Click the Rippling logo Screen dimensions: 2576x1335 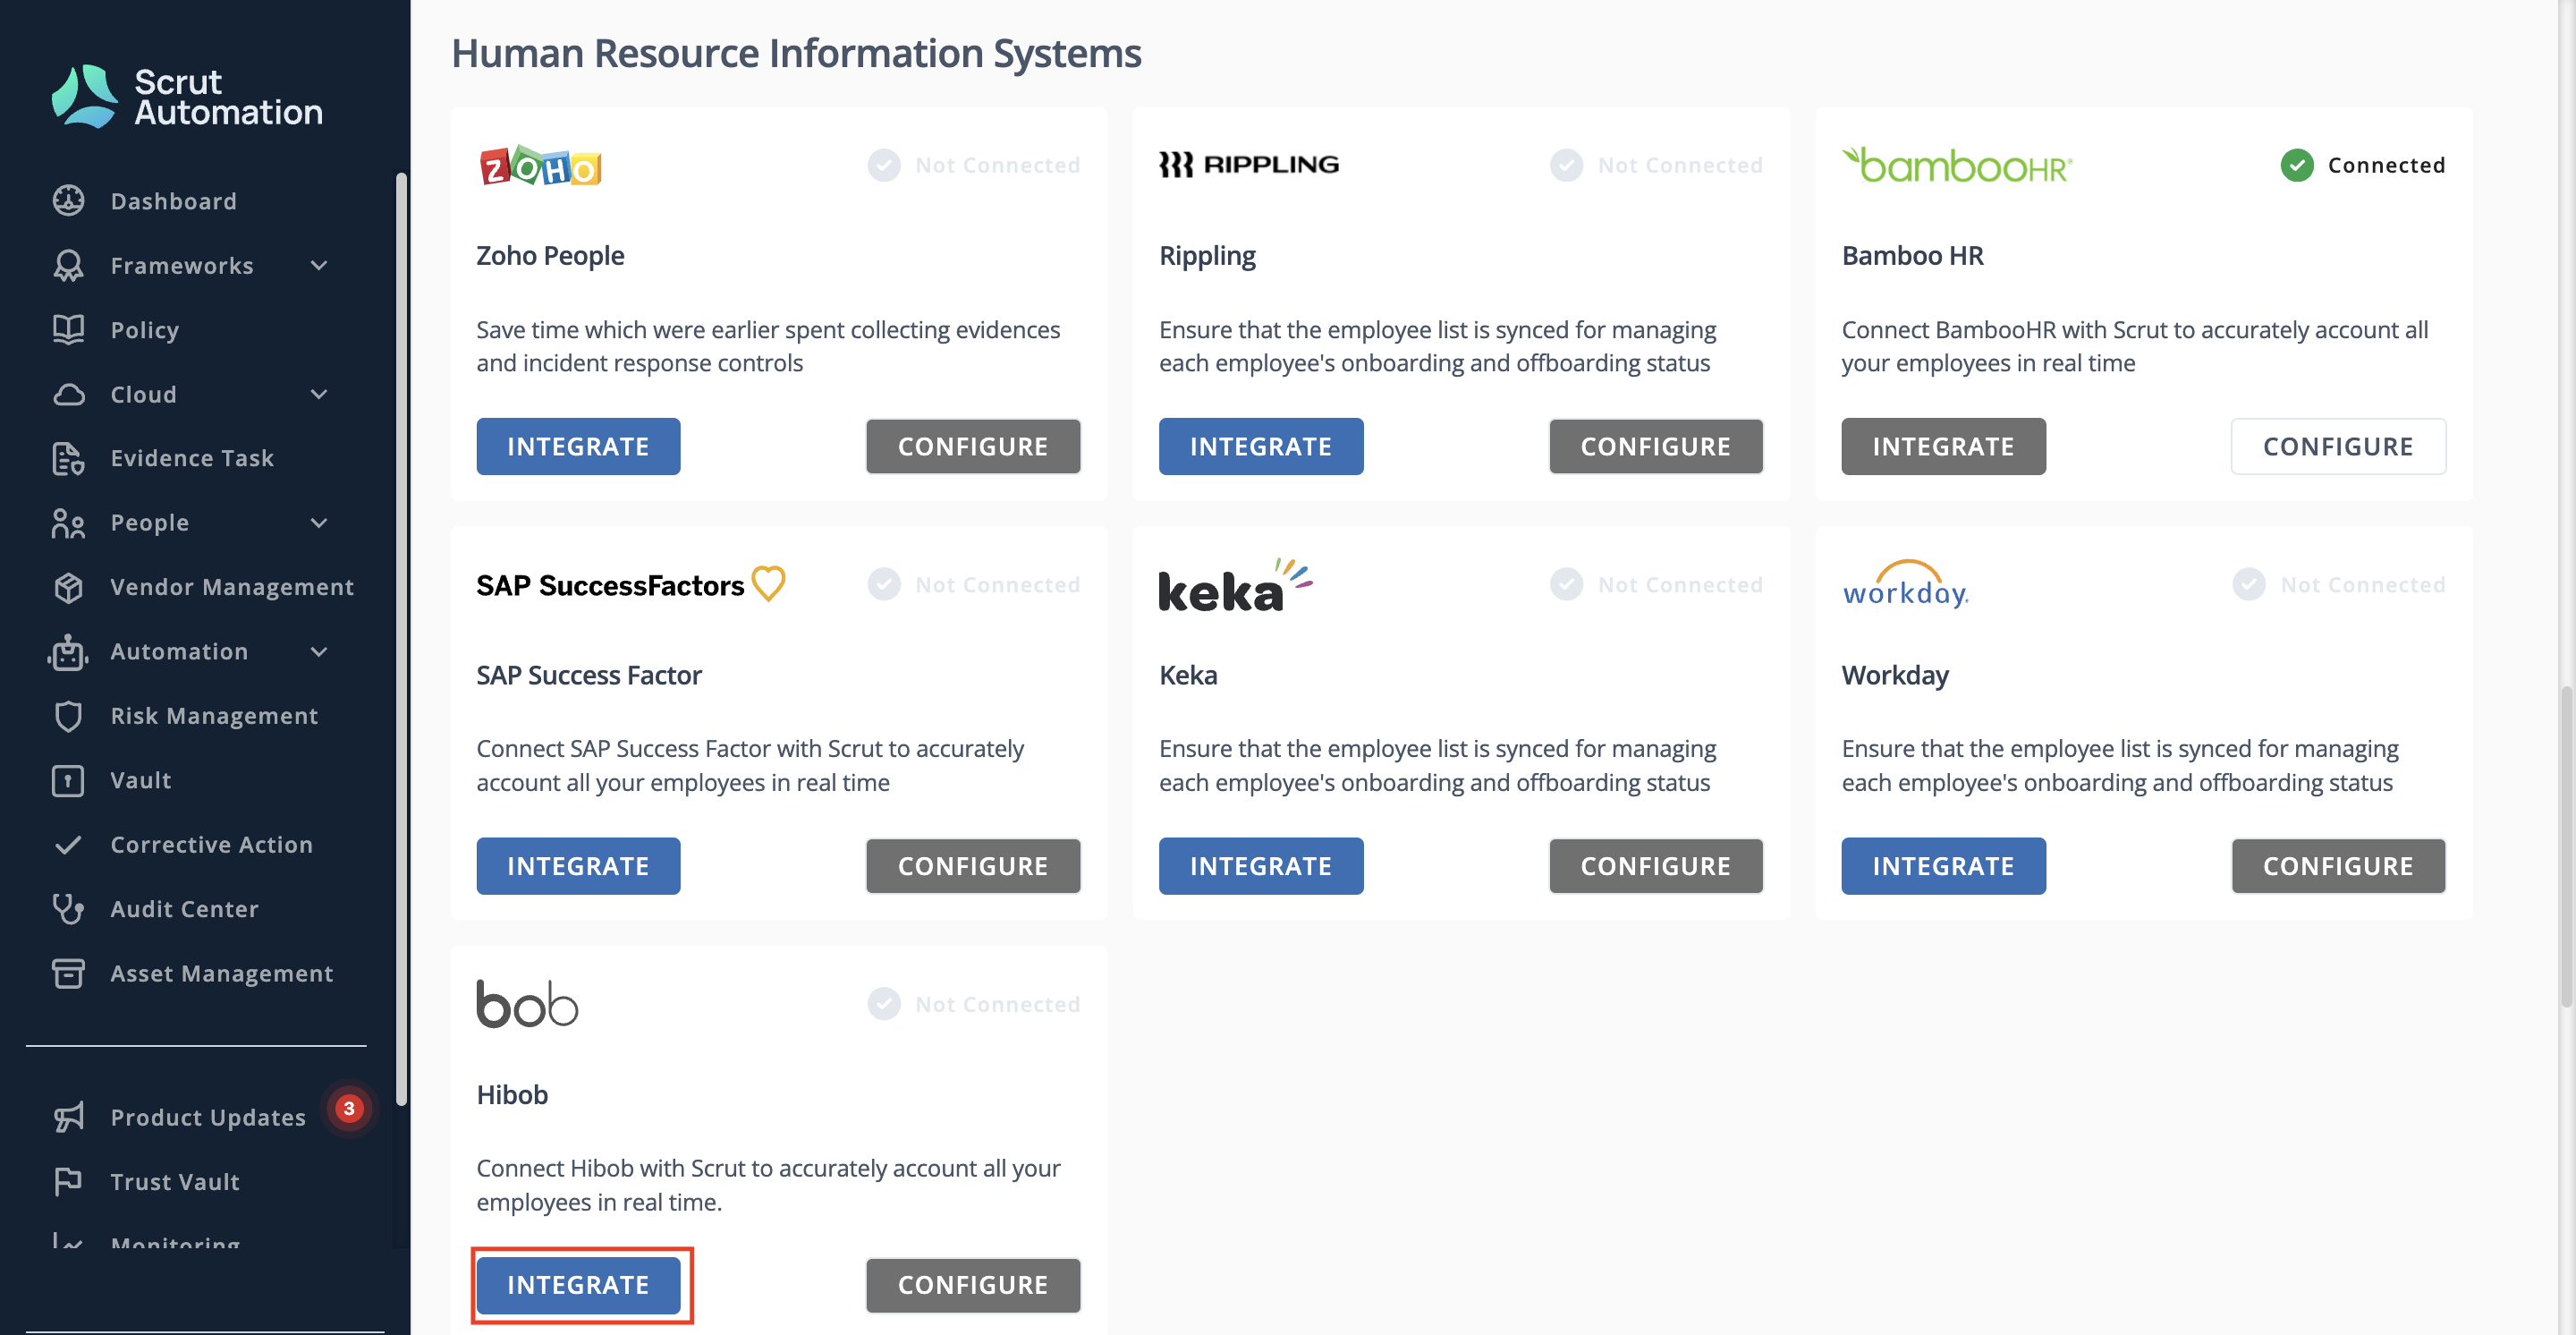(x=1249, y=164)
